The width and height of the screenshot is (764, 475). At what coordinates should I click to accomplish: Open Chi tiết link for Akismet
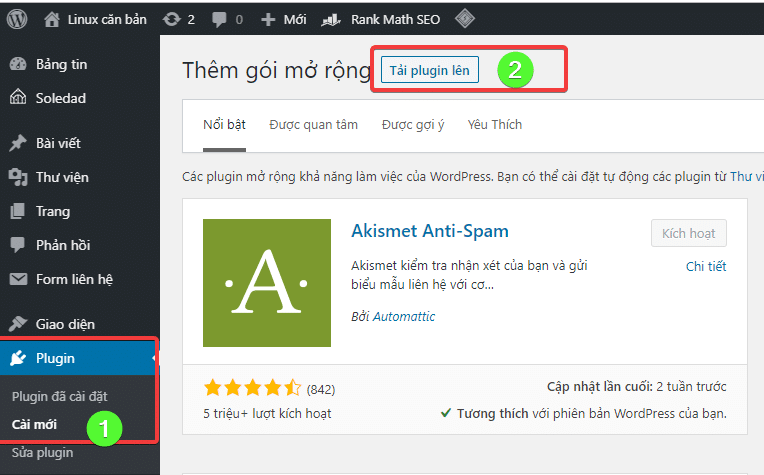[x=705, y=266]
